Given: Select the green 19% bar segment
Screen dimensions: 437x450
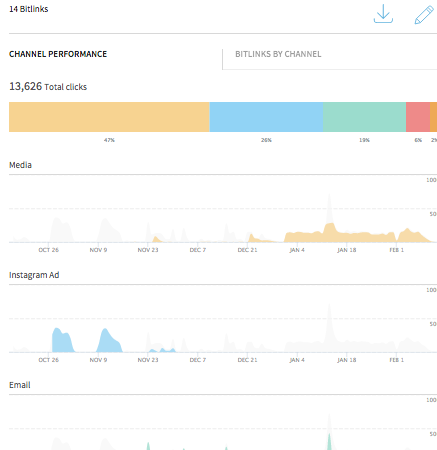Looking at the screenshot, I should click(364, 117).
